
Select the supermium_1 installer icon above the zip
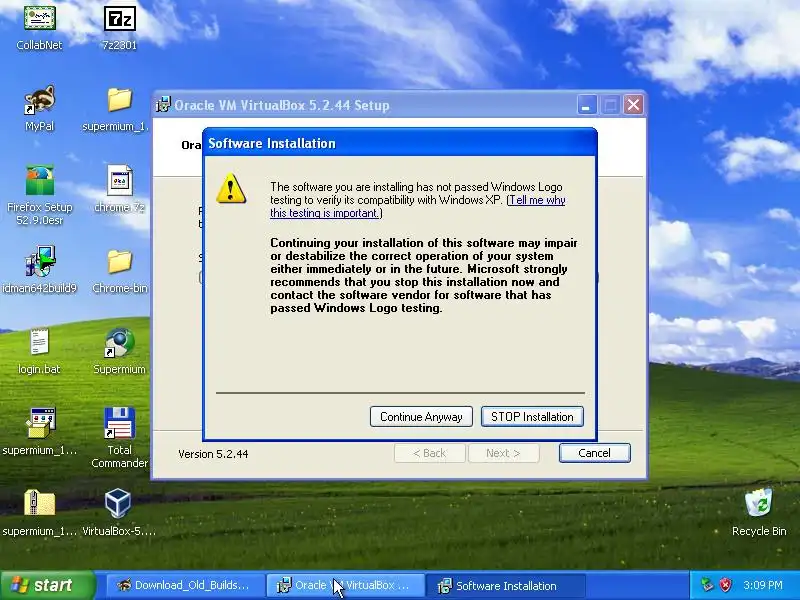39,422
